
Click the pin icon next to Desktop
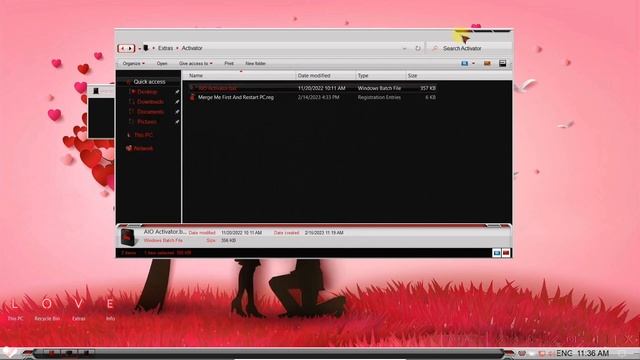tap(177, 92)
